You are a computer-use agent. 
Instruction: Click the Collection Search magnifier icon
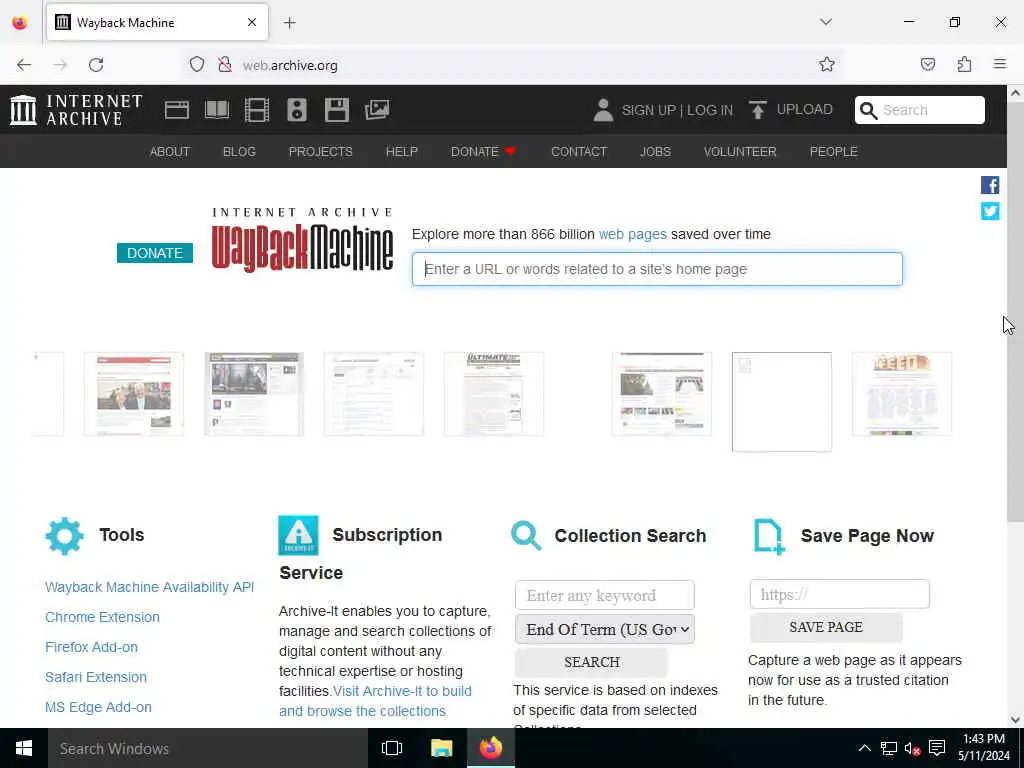pyautogui.click(x=526, y=536)
